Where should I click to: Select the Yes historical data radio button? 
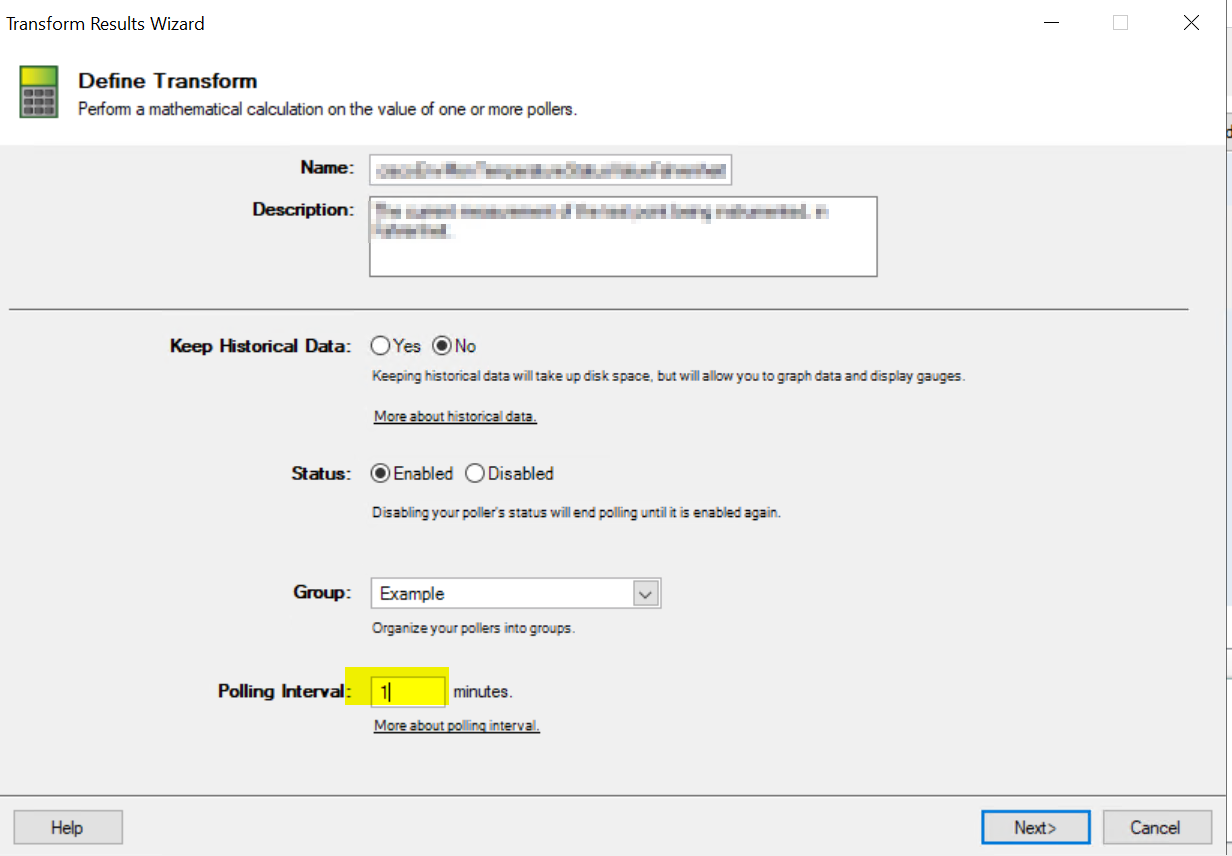(x=380, y=345)
